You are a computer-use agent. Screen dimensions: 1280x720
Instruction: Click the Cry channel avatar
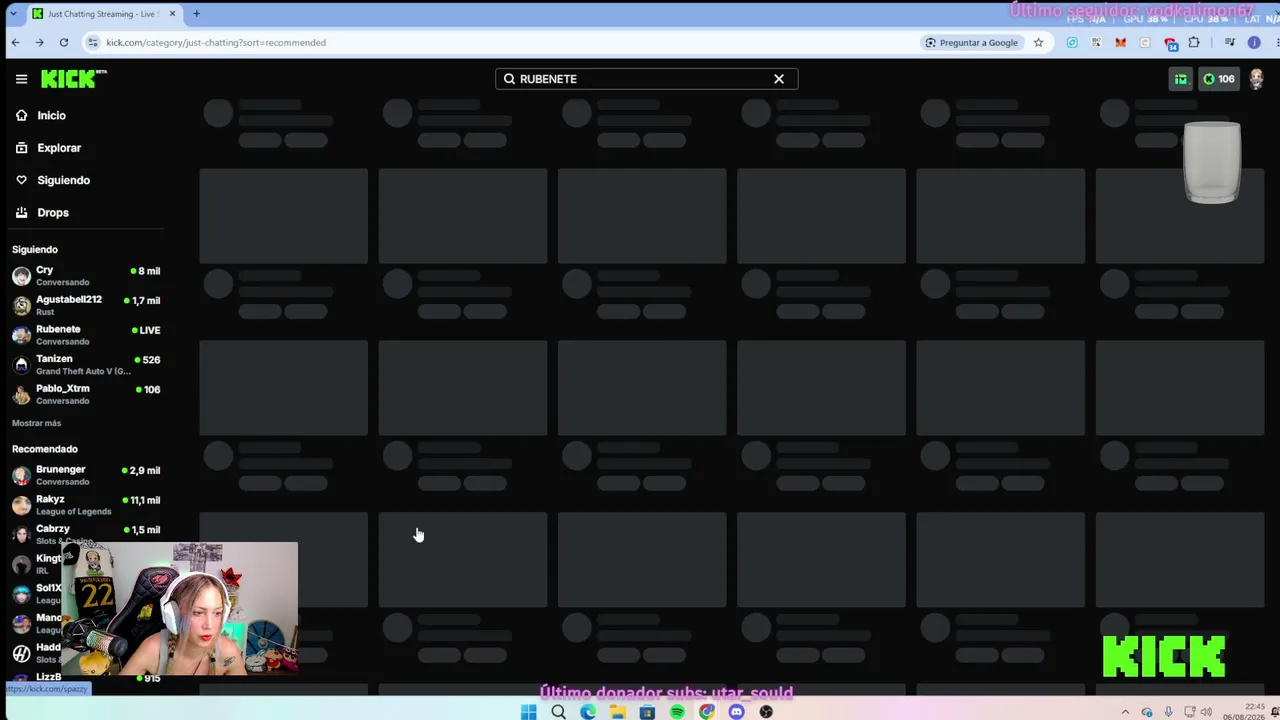click(x=21, y=276)
